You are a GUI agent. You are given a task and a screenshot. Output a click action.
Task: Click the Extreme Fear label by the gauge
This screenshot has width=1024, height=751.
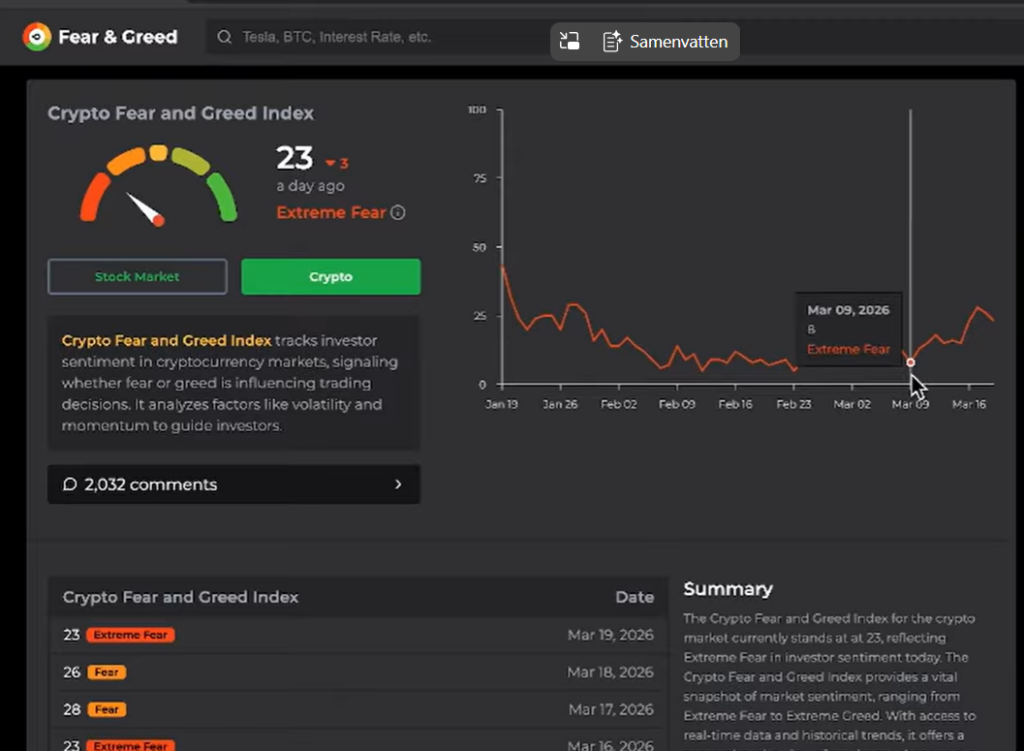pyautogui.click(x=331, y=212)
